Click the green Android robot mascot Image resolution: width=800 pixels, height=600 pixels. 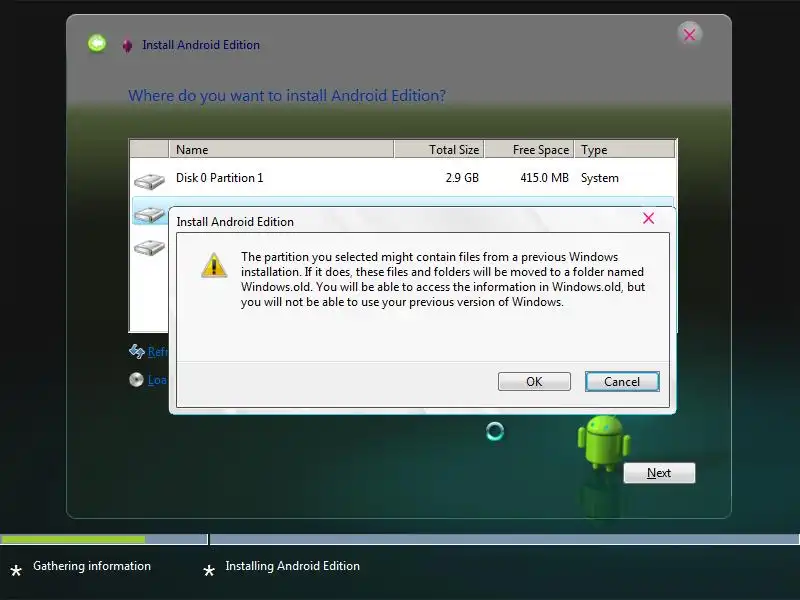coord(604,442)
